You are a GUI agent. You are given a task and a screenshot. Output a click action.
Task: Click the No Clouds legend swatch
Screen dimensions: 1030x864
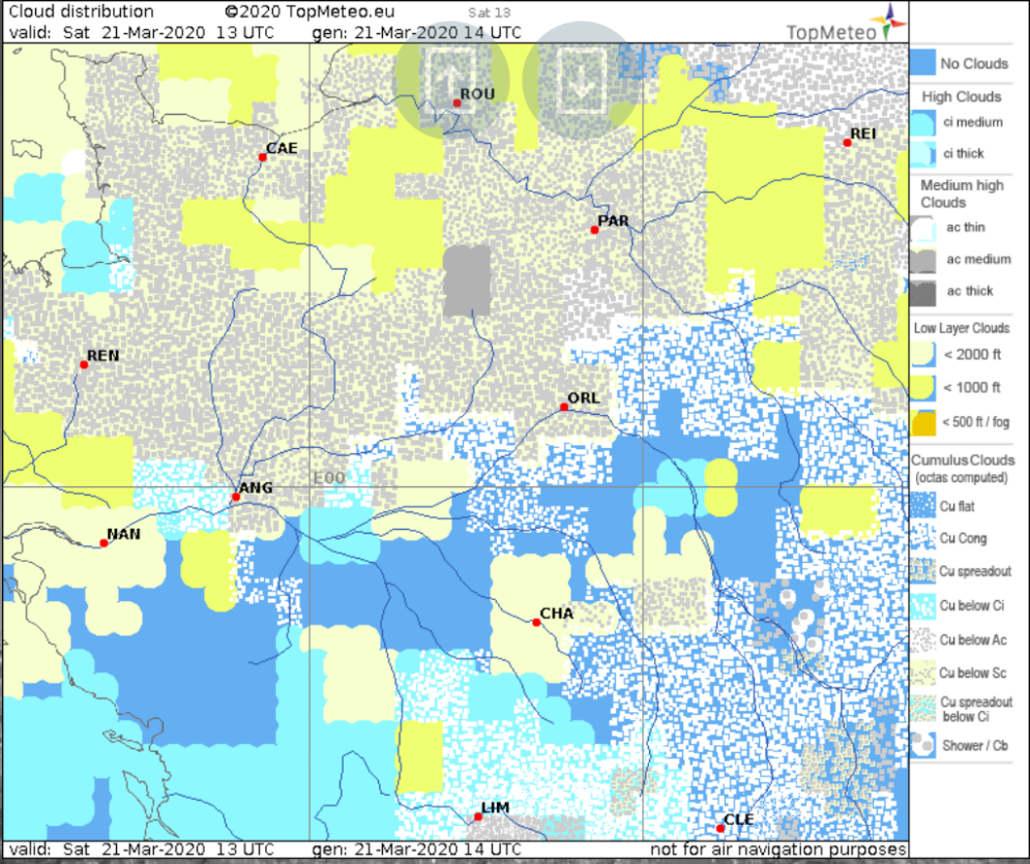[922, 62]
